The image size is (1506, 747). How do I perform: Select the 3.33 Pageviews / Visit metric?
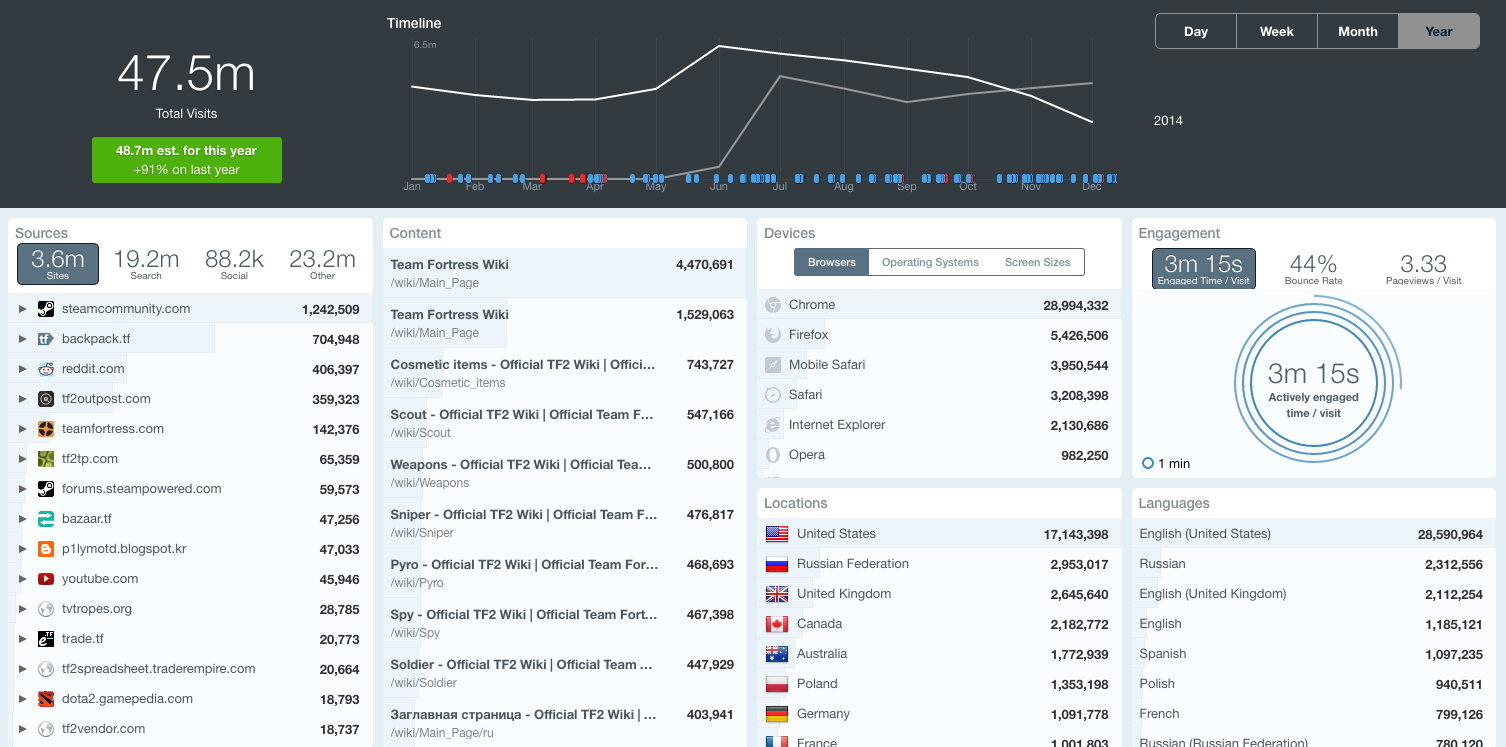[x=1423, y=268]
